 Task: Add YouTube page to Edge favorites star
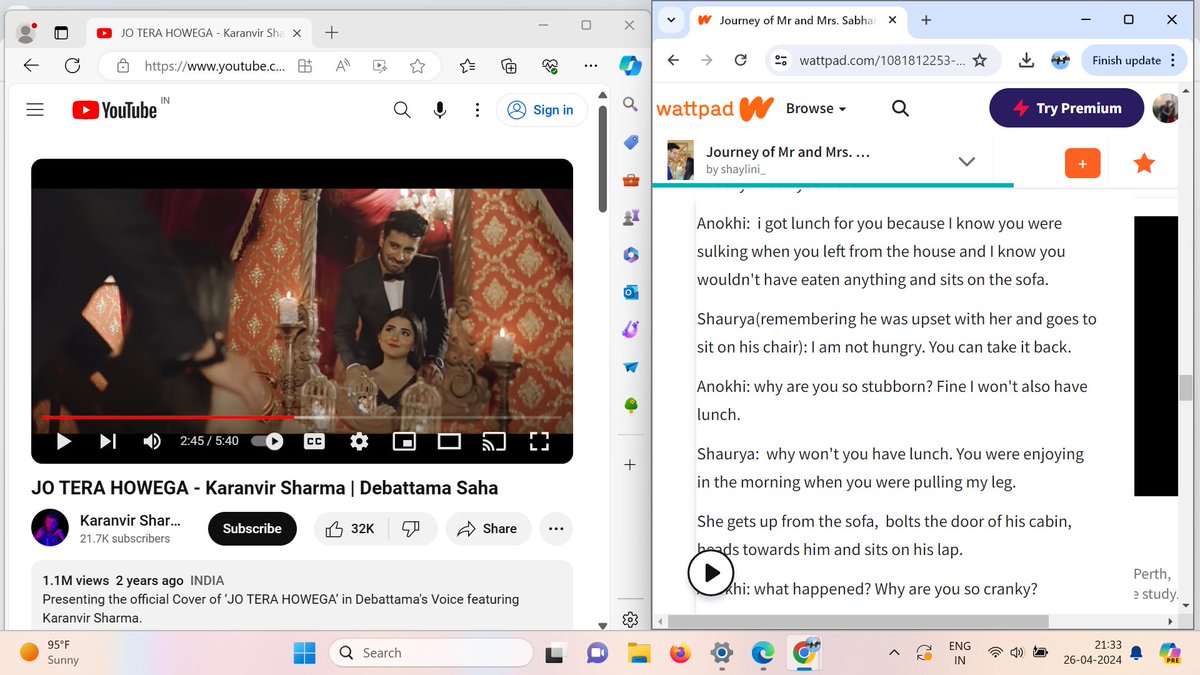[x=418, y=66]
